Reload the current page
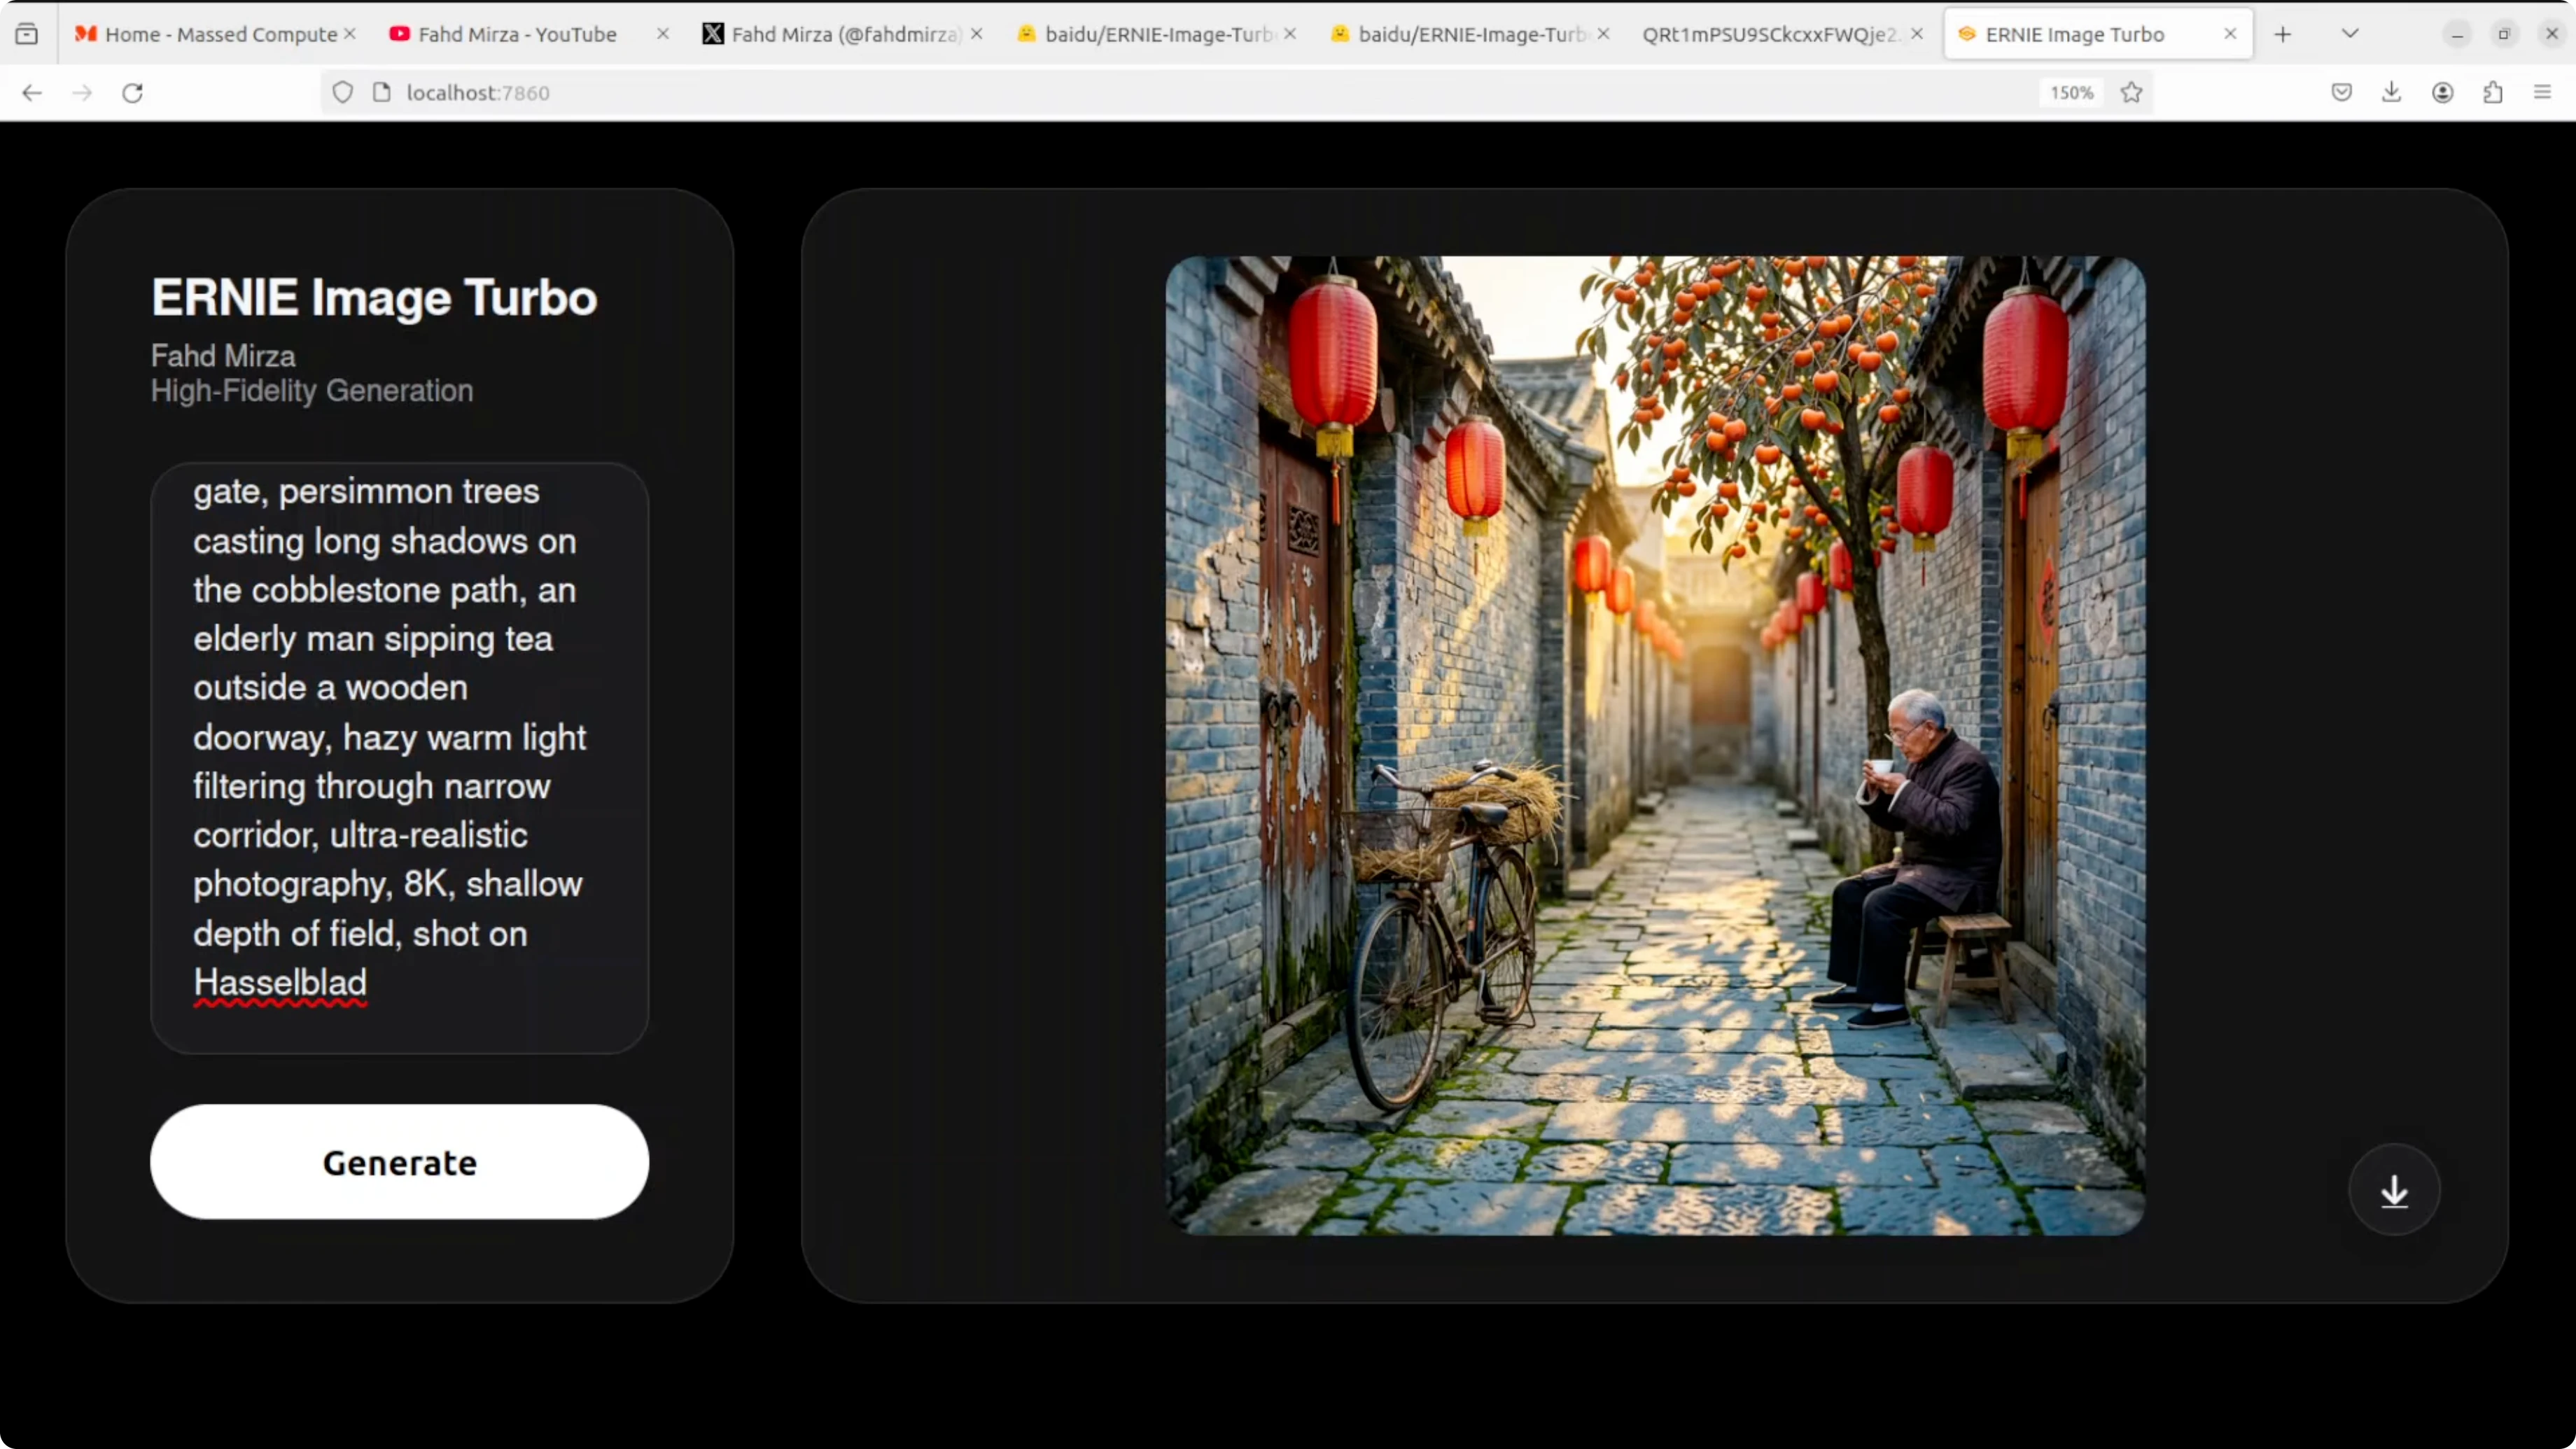 coord(132,93)
